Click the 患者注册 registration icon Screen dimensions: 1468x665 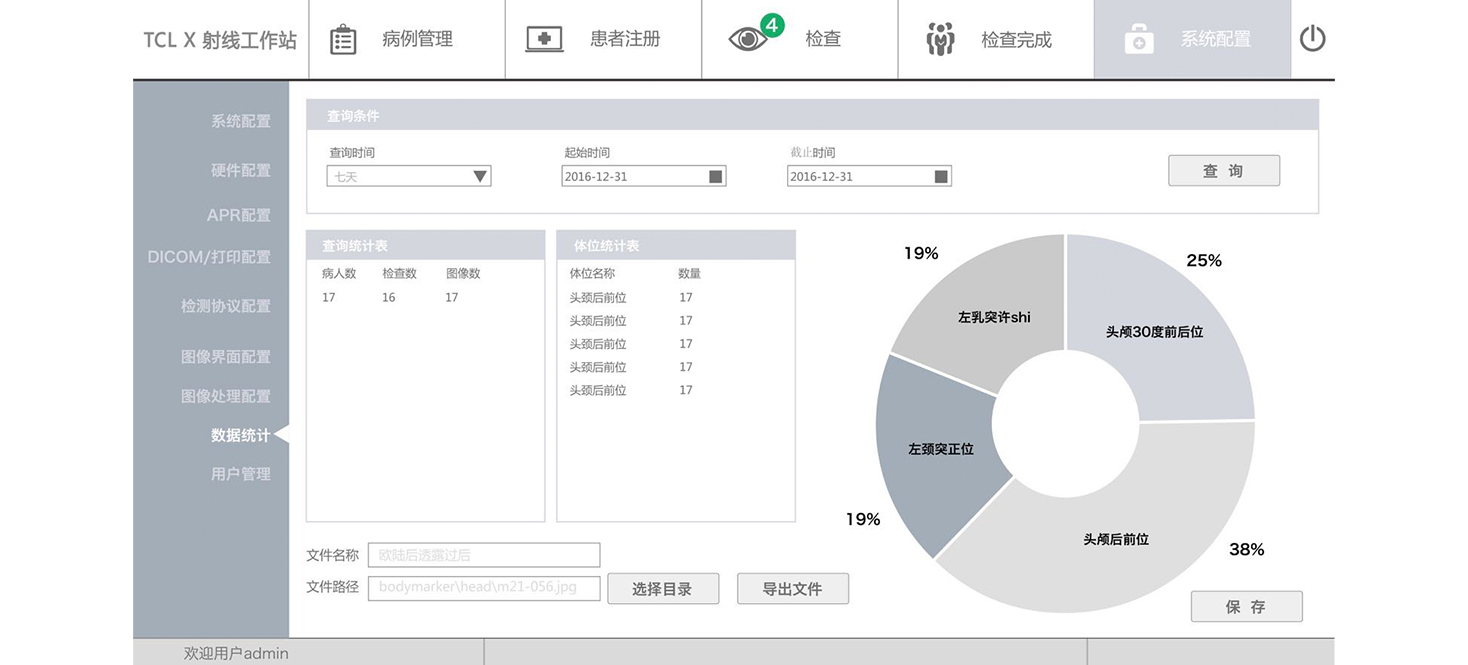coord(544,38)
